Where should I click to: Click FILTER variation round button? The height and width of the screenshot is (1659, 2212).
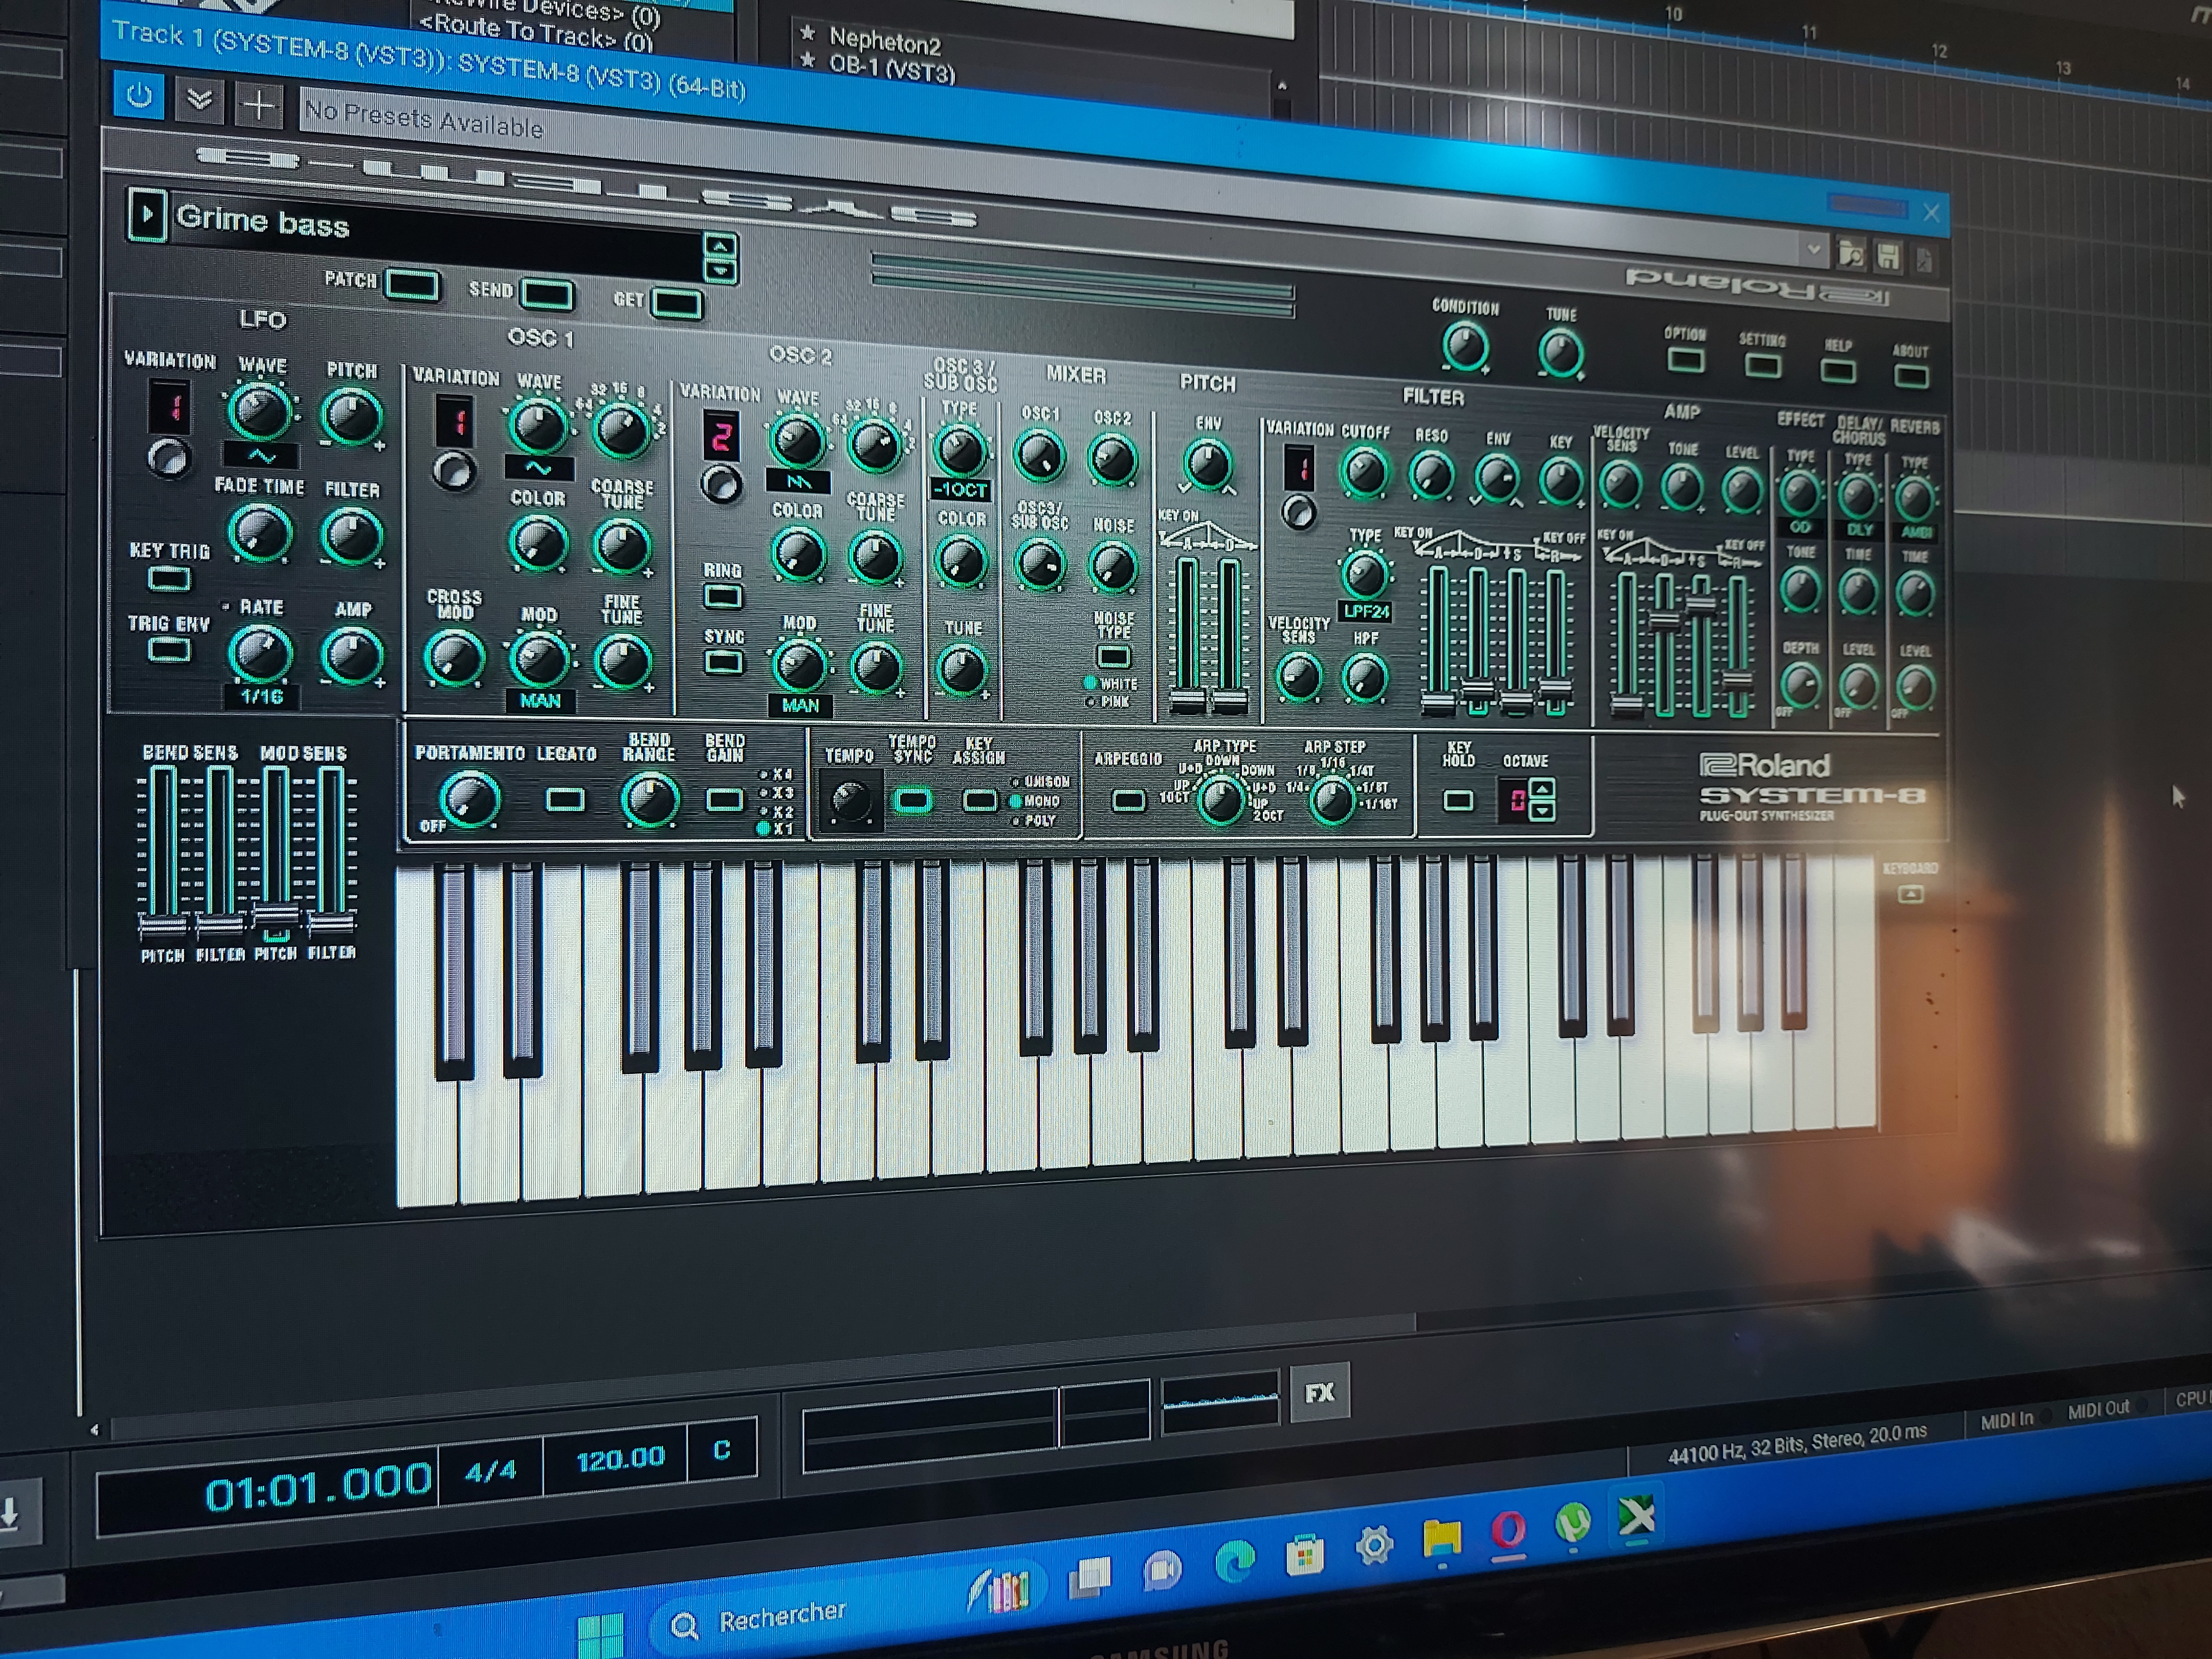1298,513
